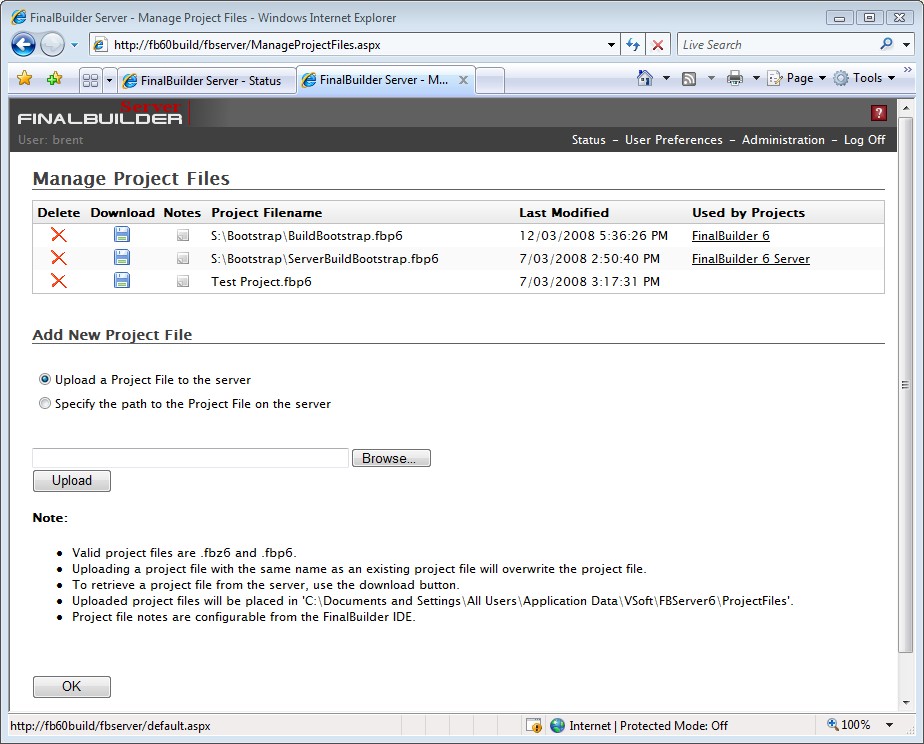Click the file path input field
This screenshot has height=744, width=924.
pyautogui.click(x=191, y=458)
